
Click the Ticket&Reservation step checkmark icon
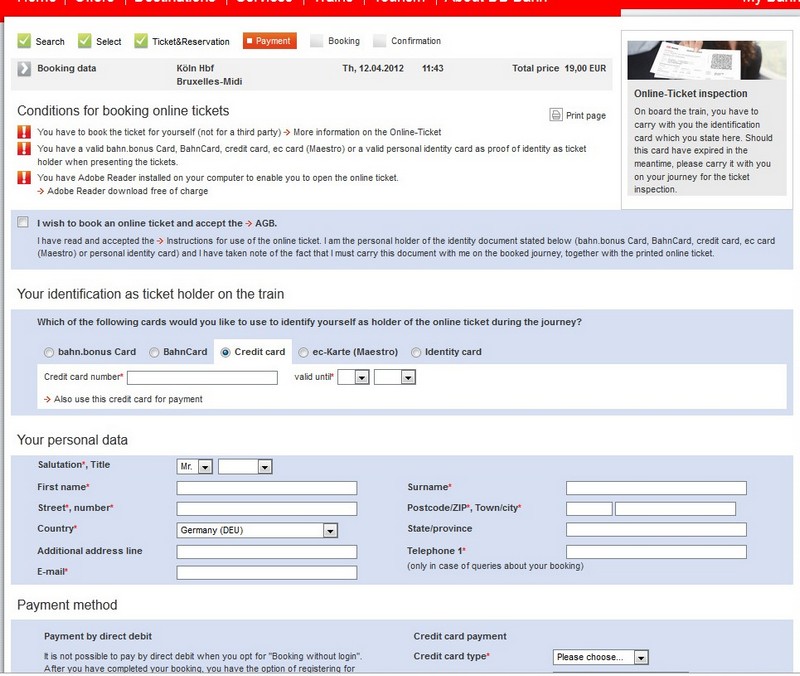(x=141, y=41)
